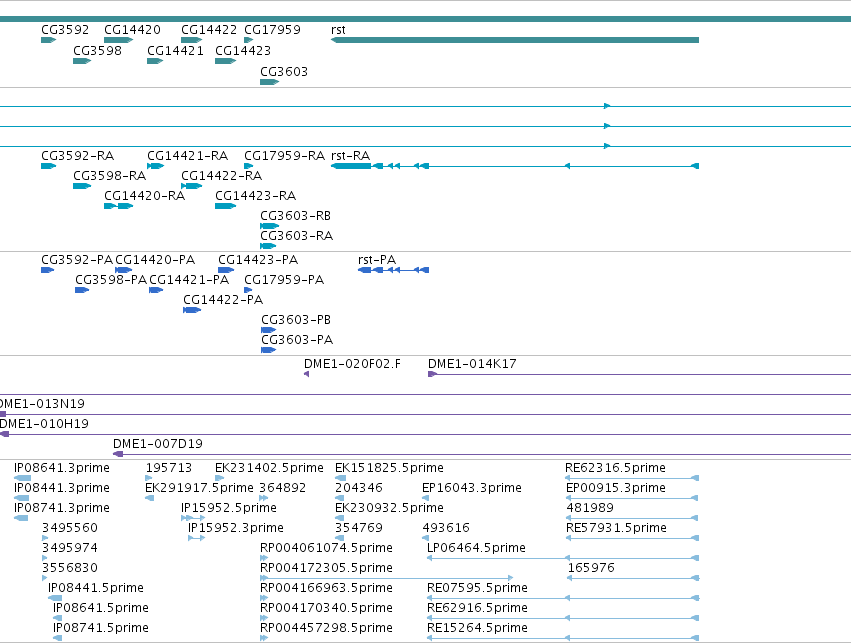Select the 364892 EST label
851x643 pixels.
pyautogui.click(x=283, y=488)
